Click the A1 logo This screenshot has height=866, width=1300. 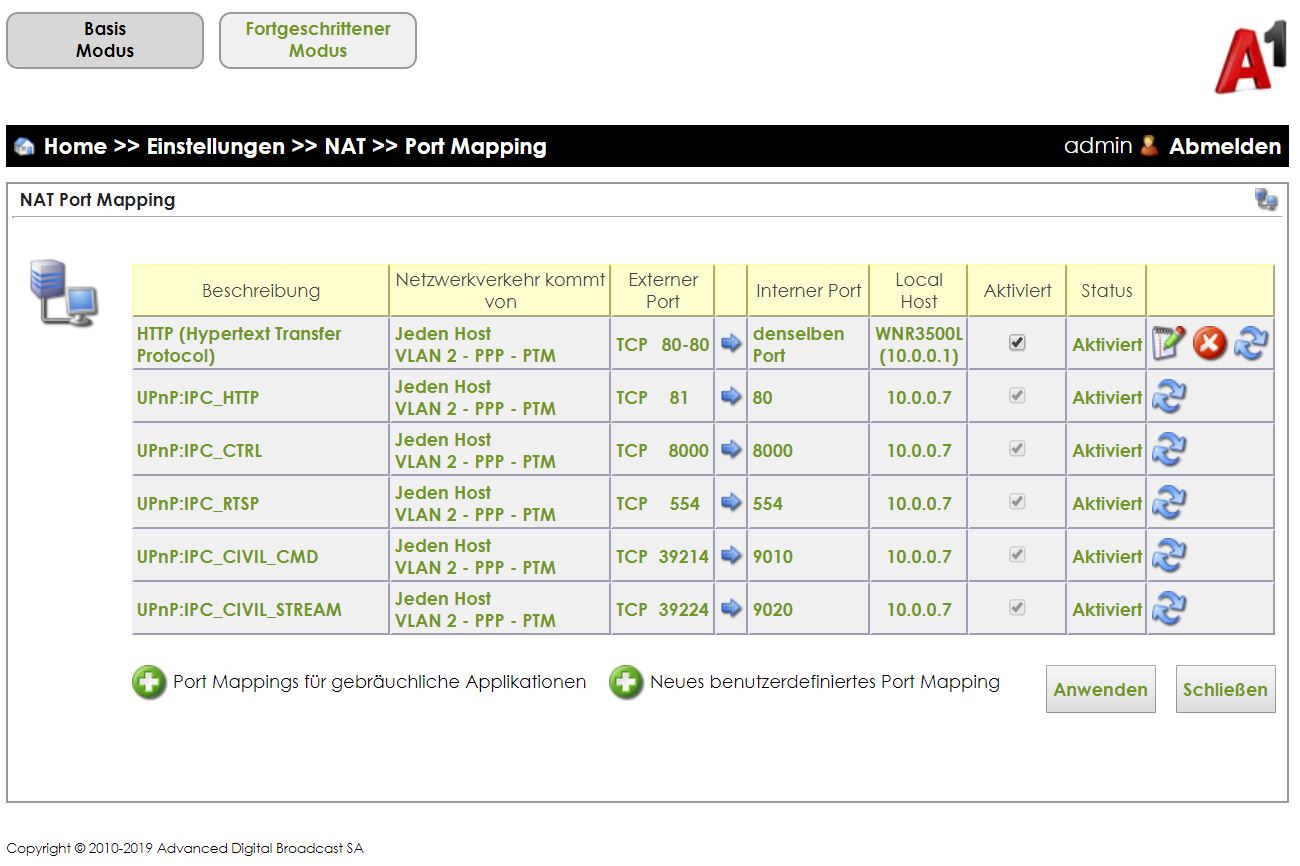1249,56
